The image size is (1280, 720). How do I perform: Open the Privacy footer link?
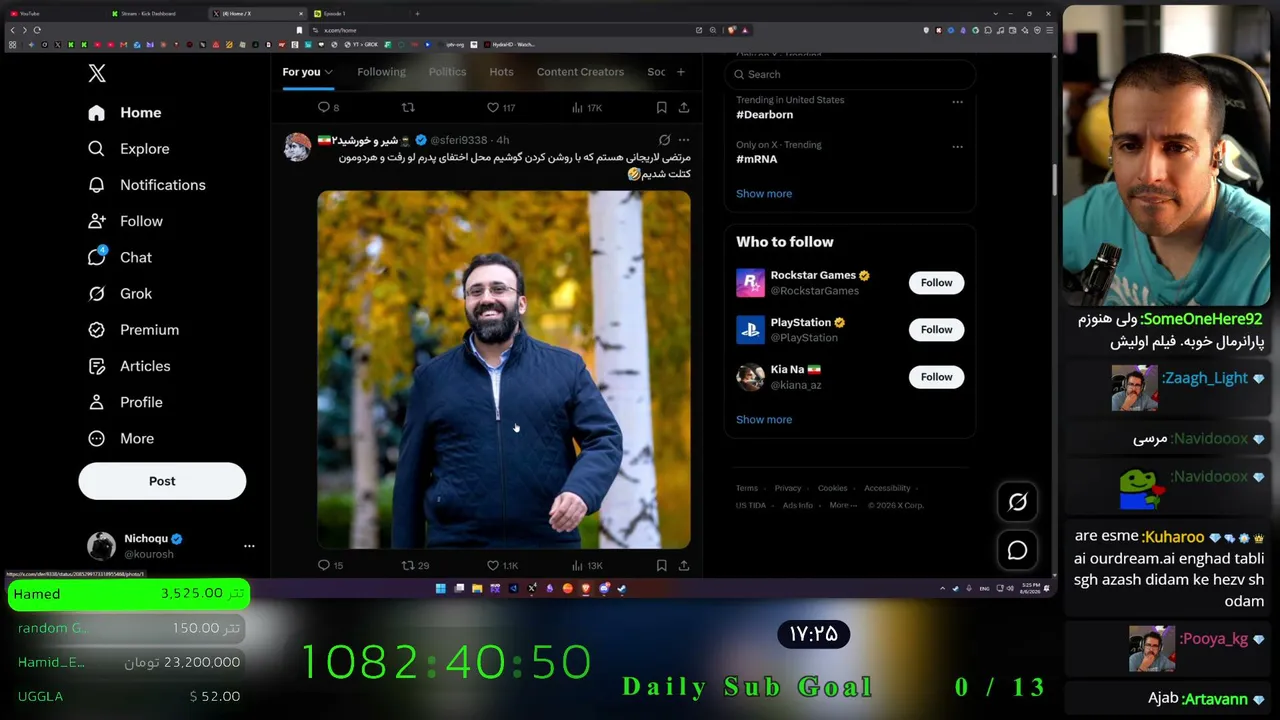pyautogui.click(x=787, y=488)
